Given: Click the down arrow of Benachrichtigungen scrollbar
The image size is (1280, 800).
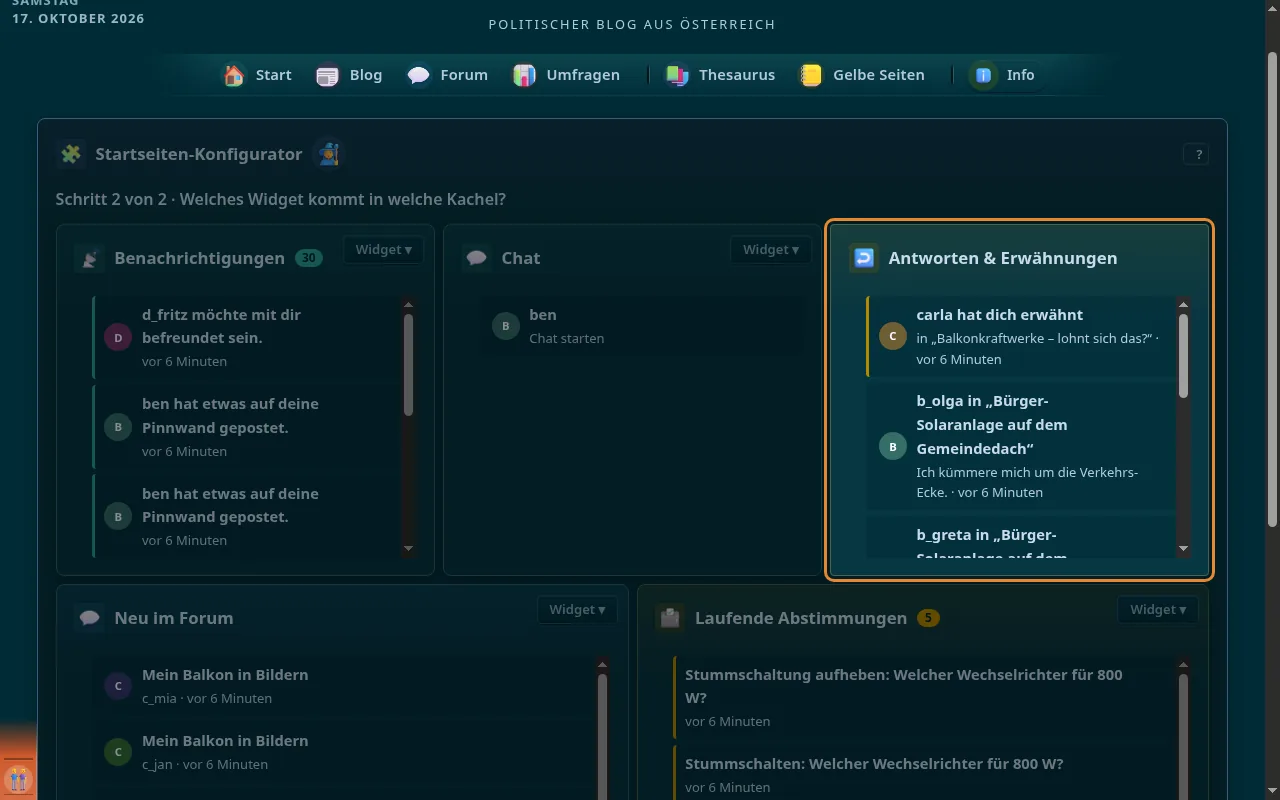Looking at the screenshot, I should point(408,548).
